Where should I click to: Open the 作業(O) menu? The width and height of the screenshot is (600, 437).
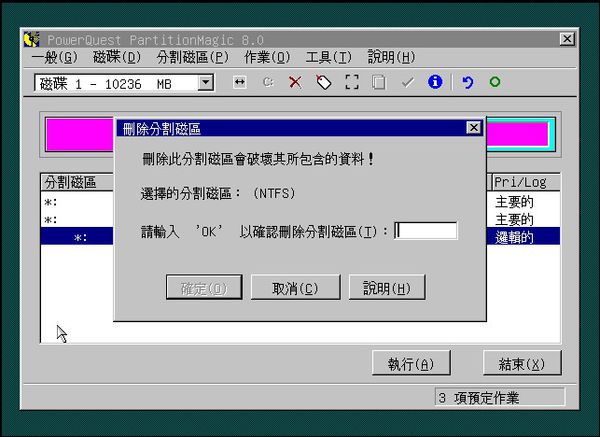267,57
